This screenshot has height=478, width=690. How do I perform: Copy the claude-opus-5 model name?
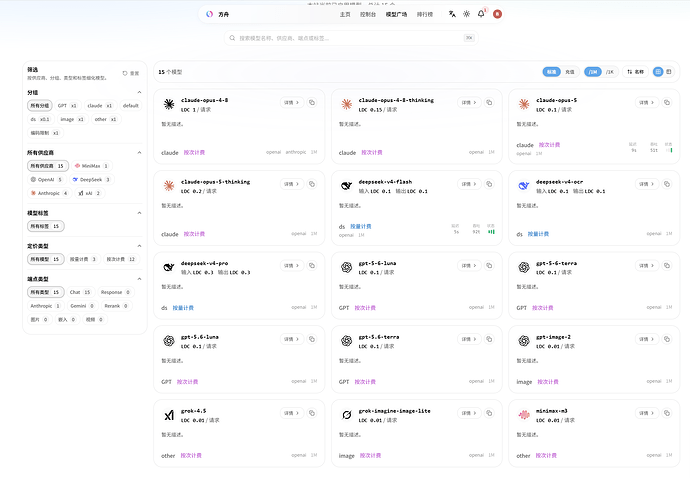point(667,103)
